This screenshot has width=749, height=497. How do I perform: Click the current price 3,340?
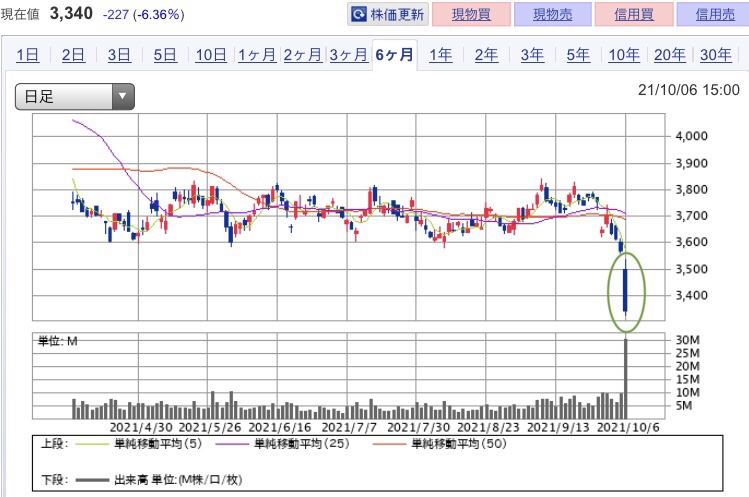click(71, 13)
